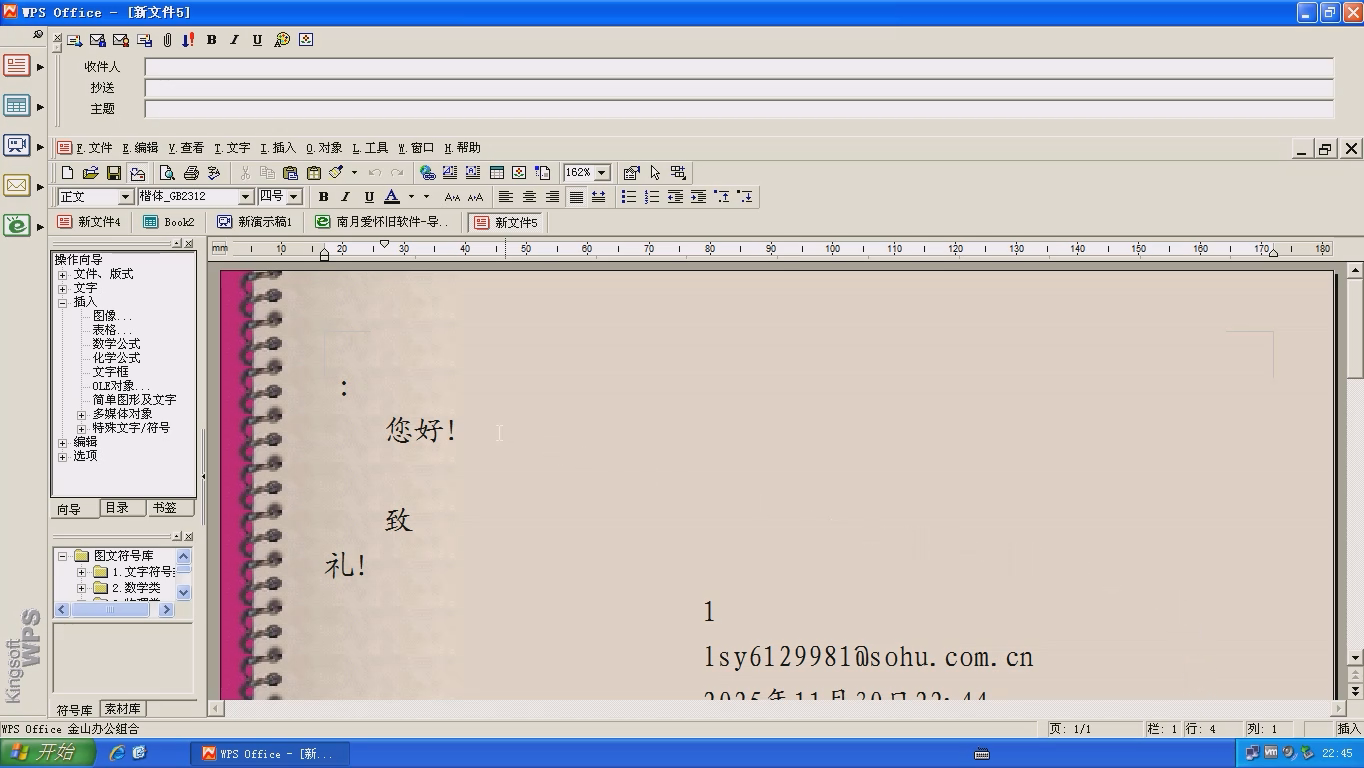This screenshot has width=1364, height=768.
Task: Click the paperclip attachment icon in mail toolbar
Action: click(167, 40)
